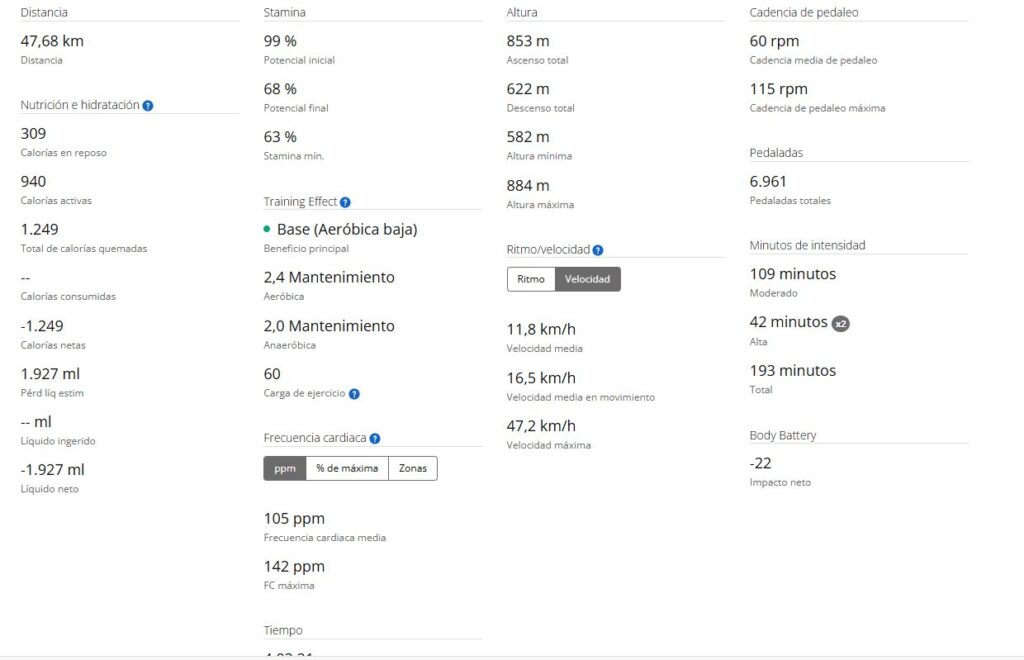
Task: Click the Body Battery section heading
Action: coord(783,435)
